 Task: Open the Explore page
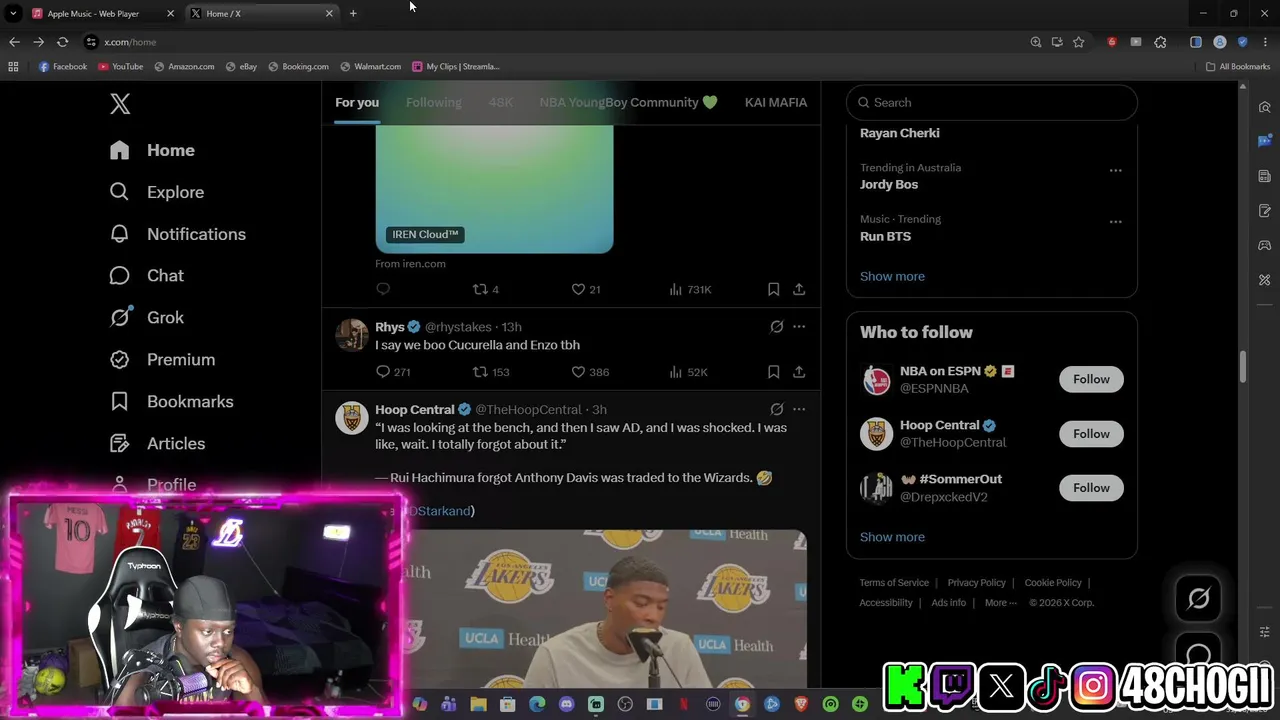(156, 192)
